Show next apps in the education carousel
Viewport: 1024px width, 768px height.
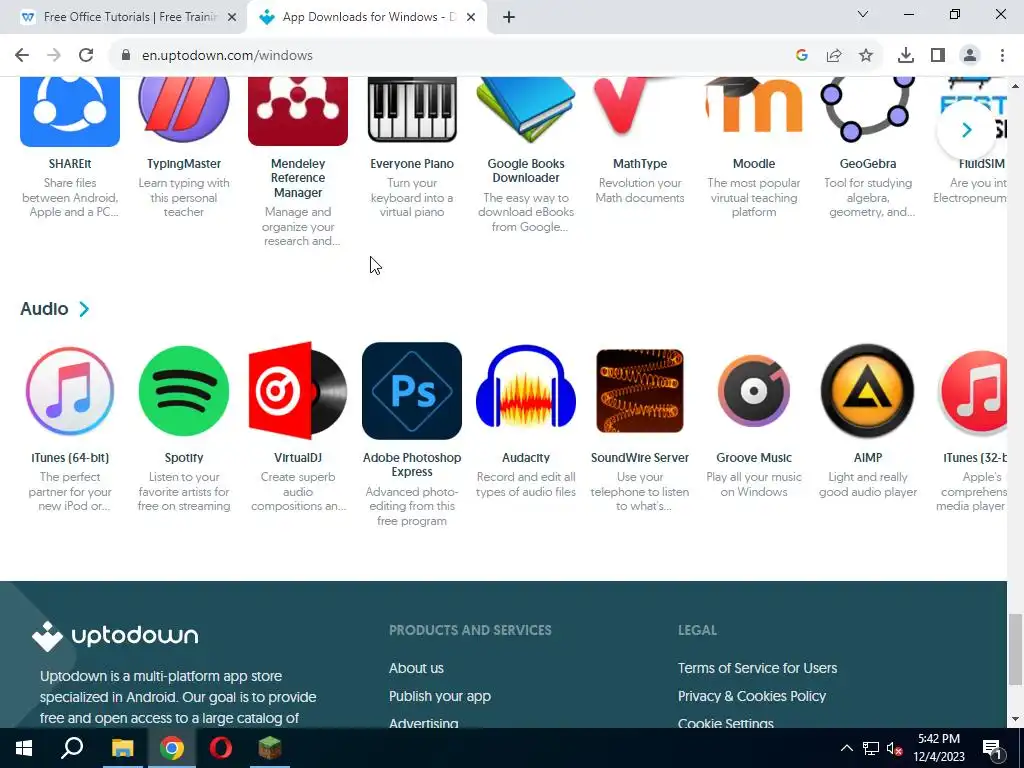pos(966,130)
